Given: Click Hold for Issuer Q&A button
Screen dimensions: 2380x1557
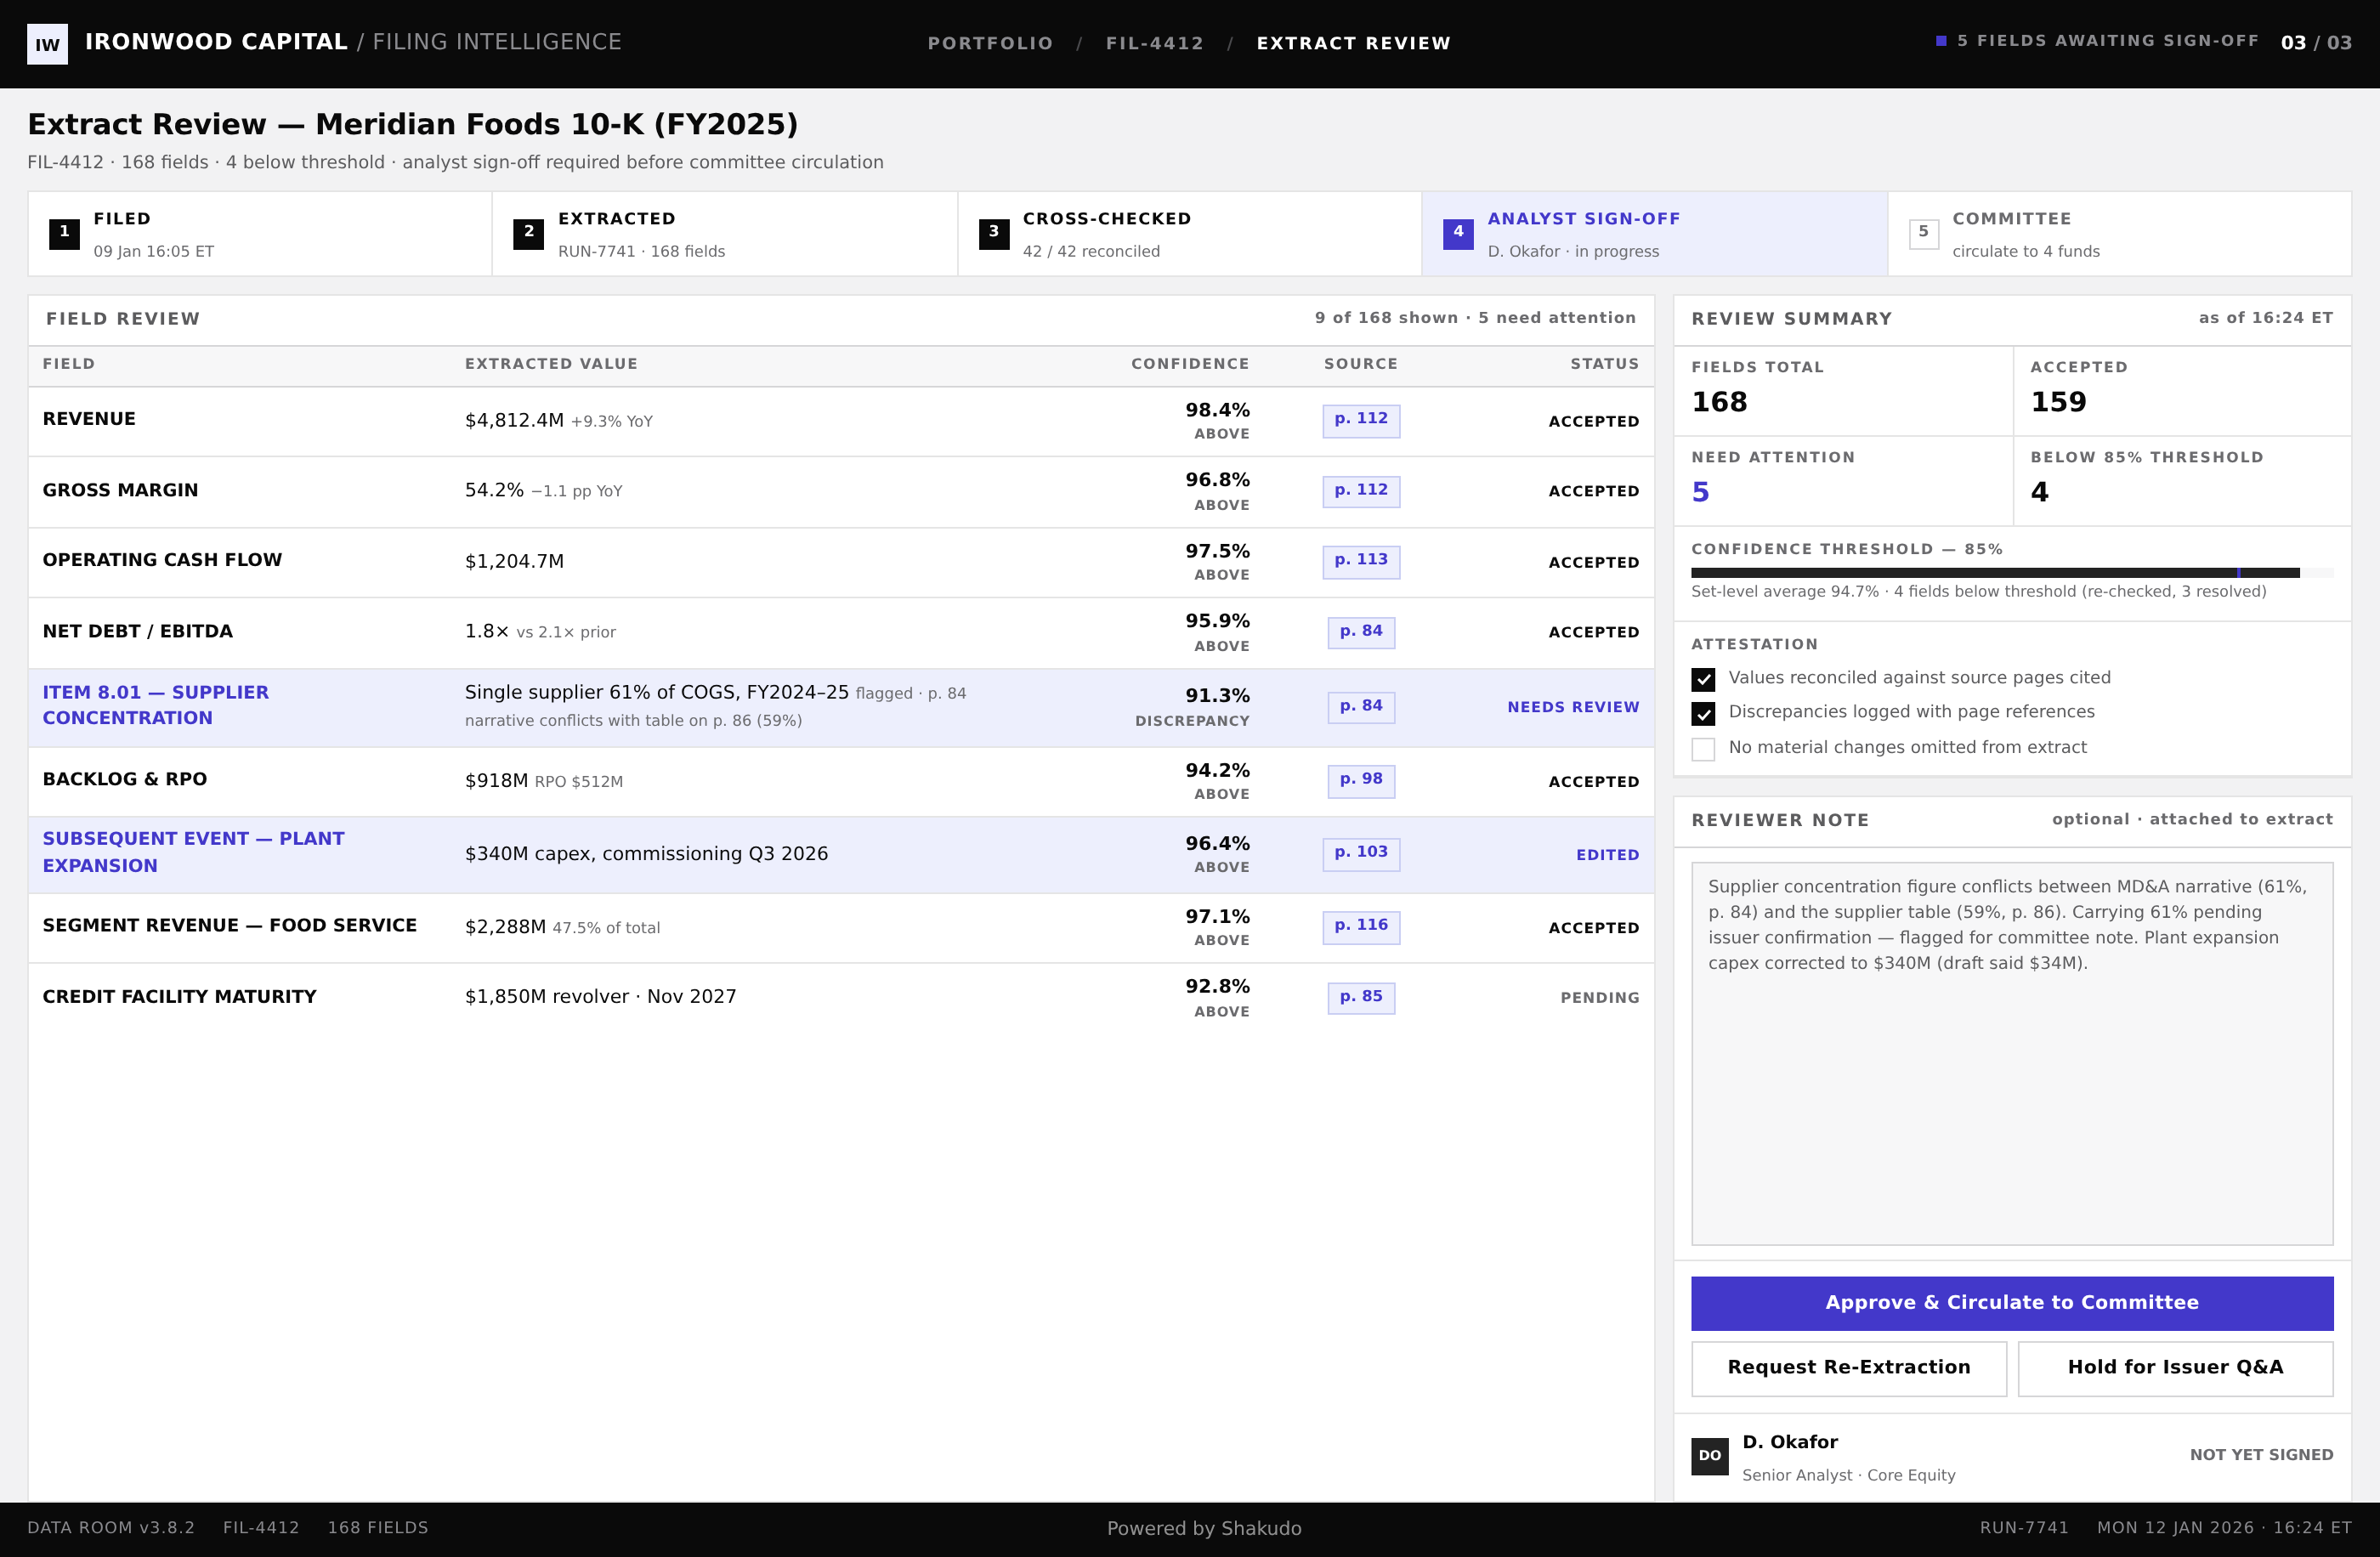Looking at the screenshot, I should point(2175,1368).
